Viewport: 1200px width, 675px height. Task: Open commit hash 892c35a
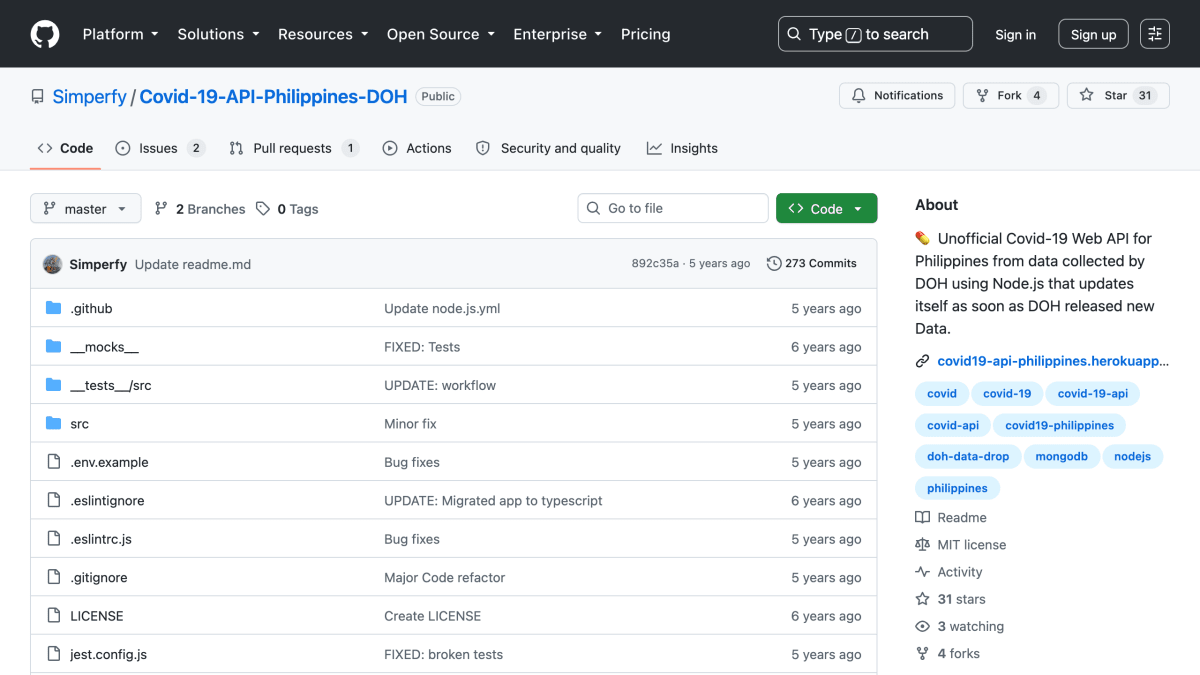655,264
